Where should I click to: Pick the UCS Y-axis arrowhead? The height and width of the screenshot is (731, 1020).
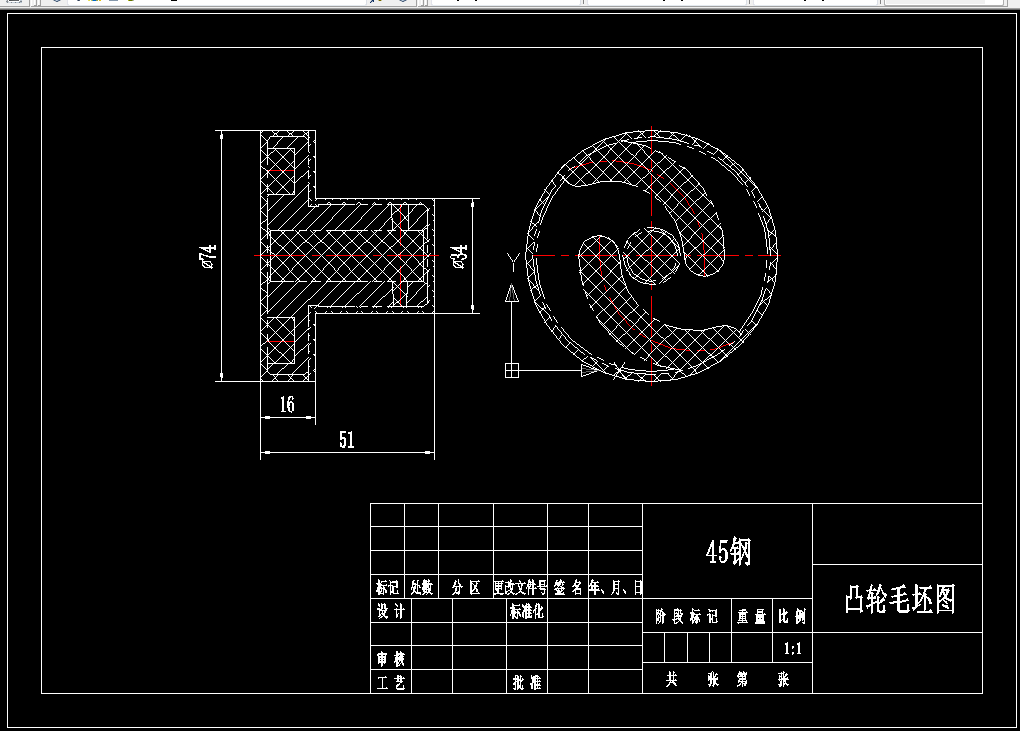512,293
